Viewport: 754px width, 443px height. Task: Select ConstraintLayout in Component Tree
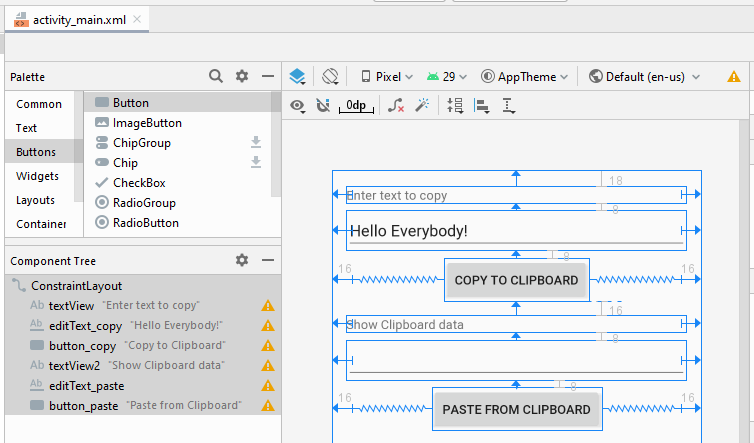143,286
